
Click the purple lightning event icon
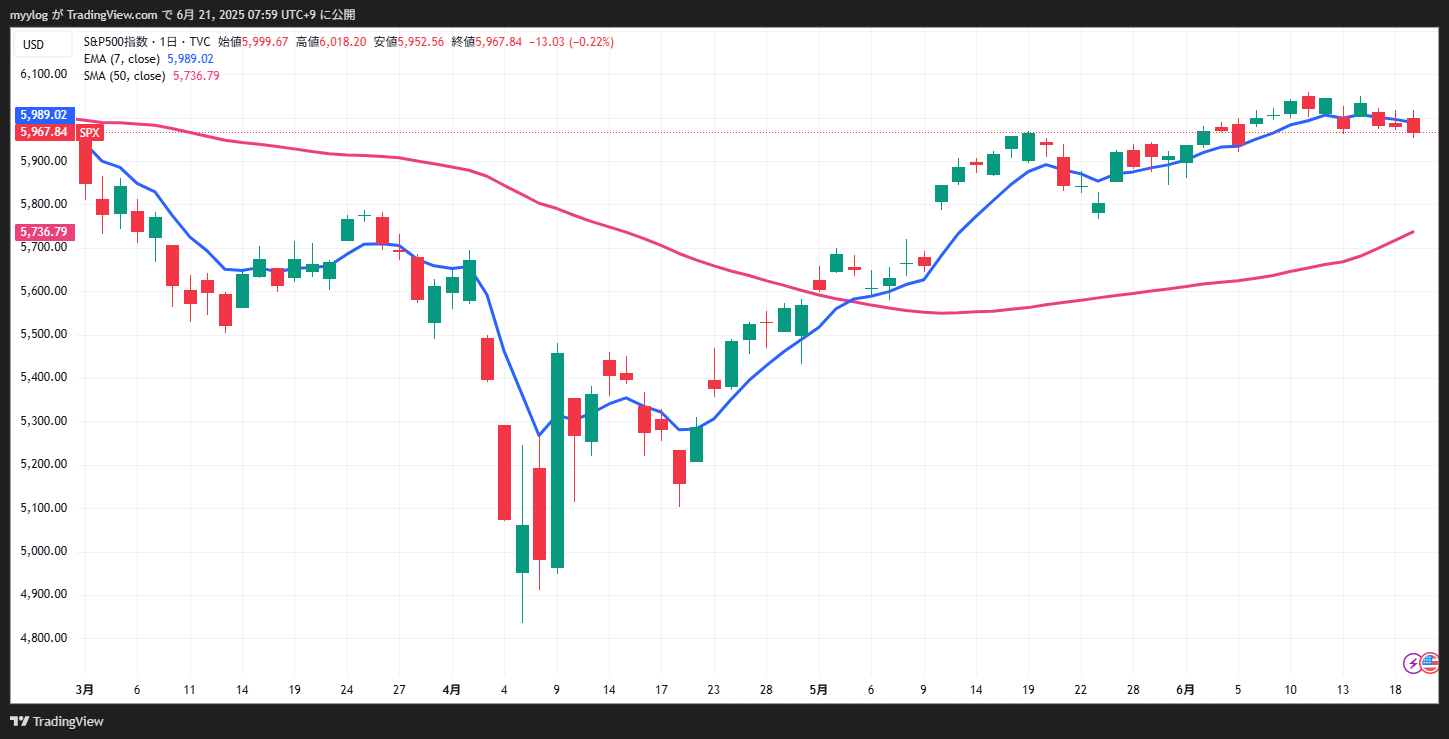coord(1413,662)
